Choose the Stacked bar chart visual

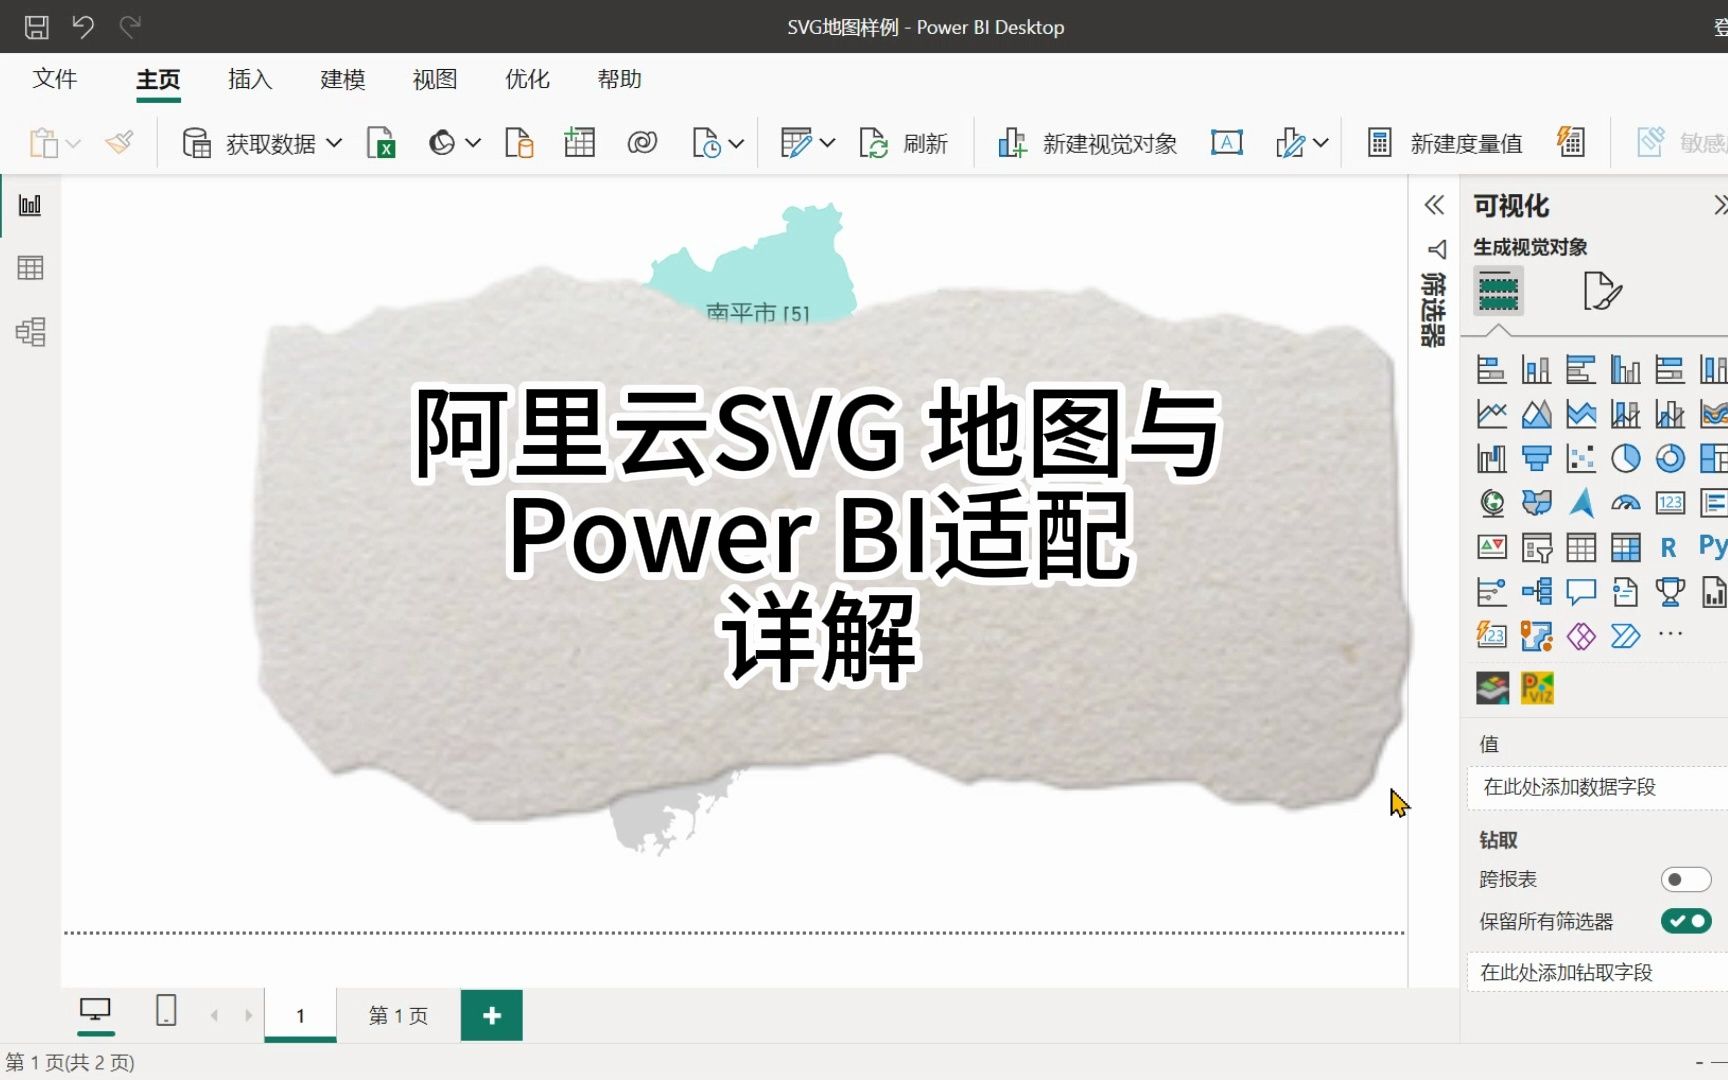(x=1491, y=370)
